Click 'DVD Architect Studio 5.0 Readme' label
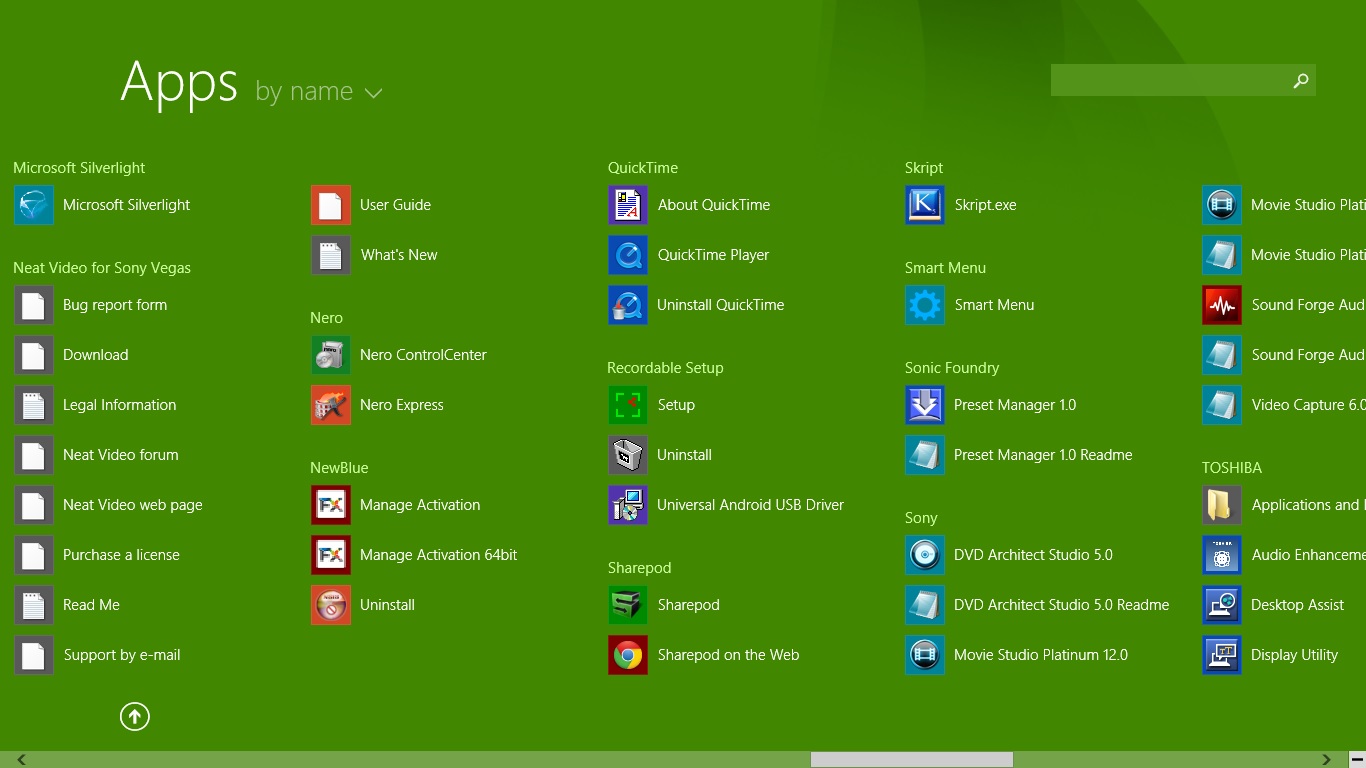 click(1062, 605)
